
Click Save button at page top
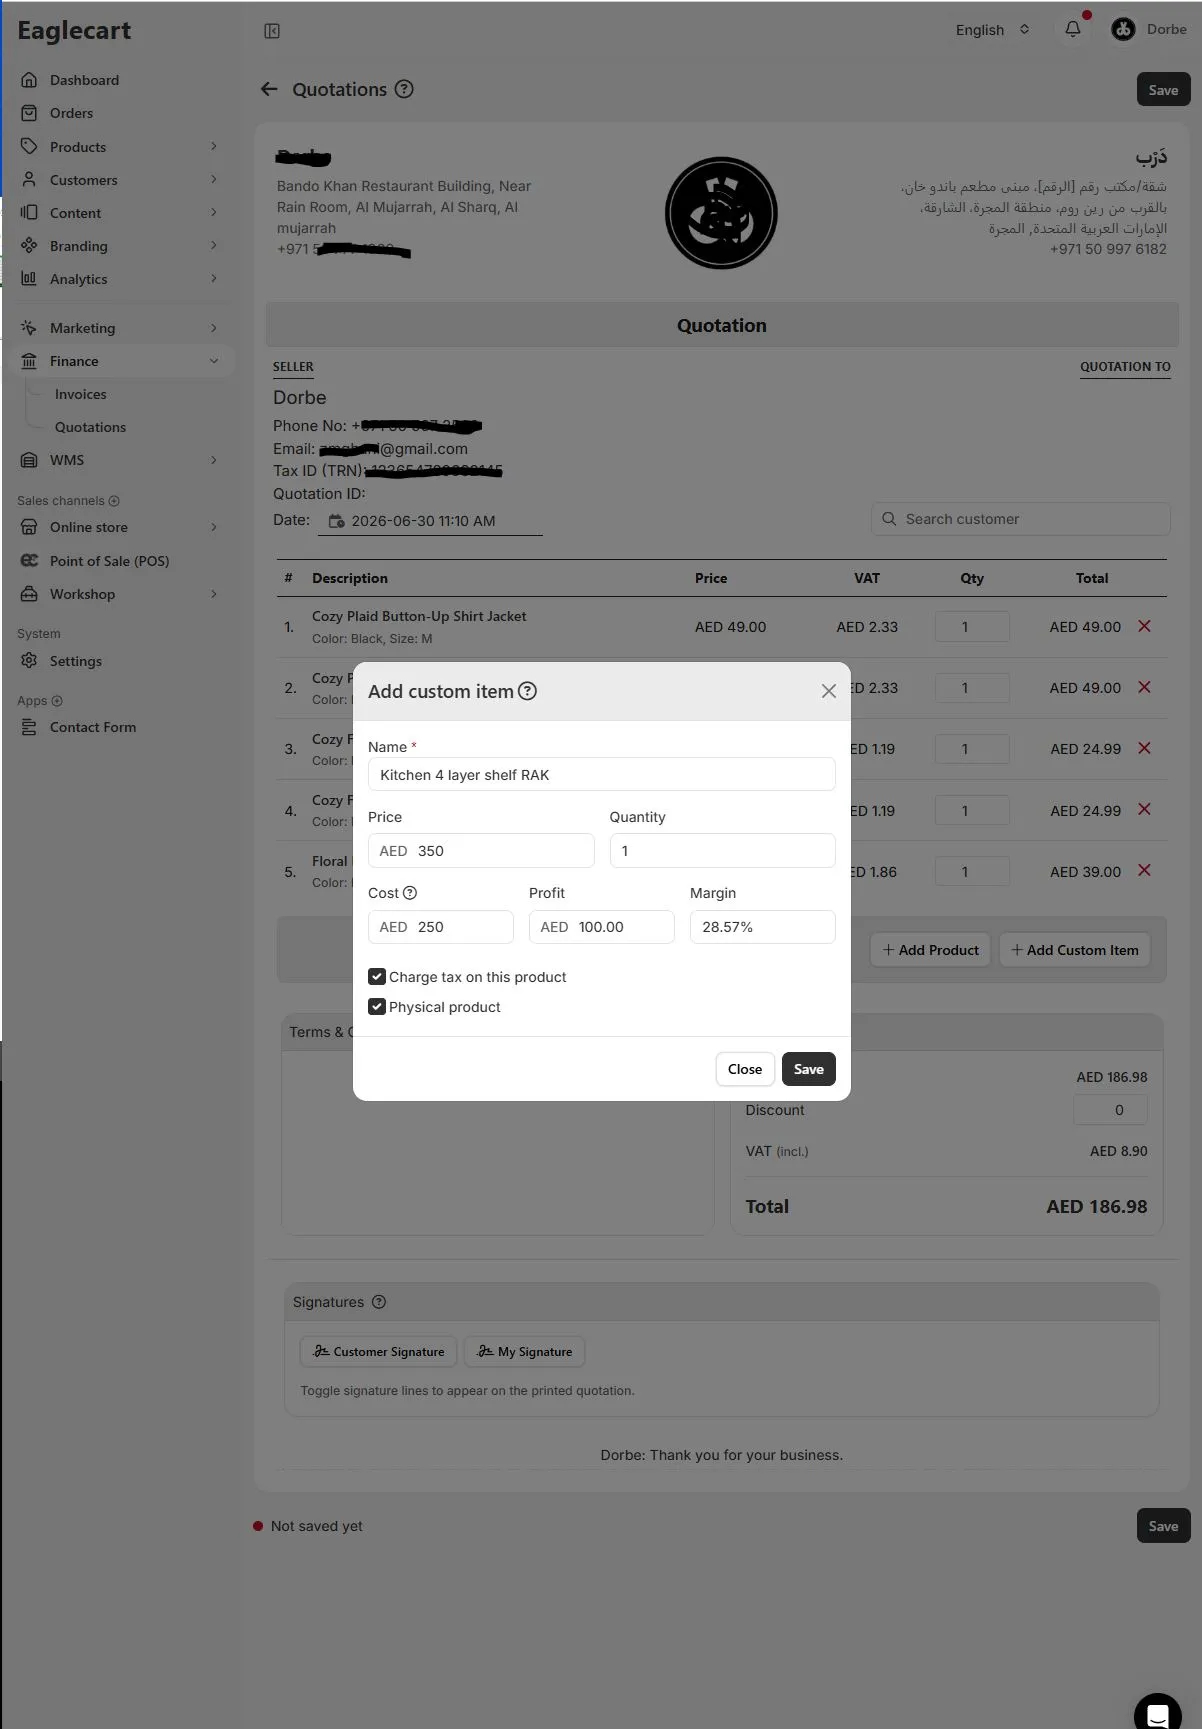tap(1163, 90)
